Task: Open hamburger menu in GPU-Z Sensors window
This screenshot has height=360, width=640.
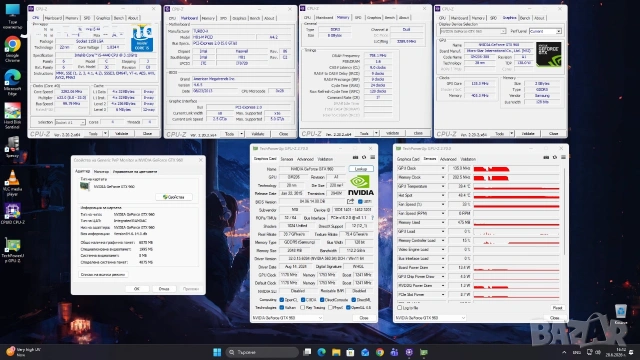Action: tap(563, 157)
